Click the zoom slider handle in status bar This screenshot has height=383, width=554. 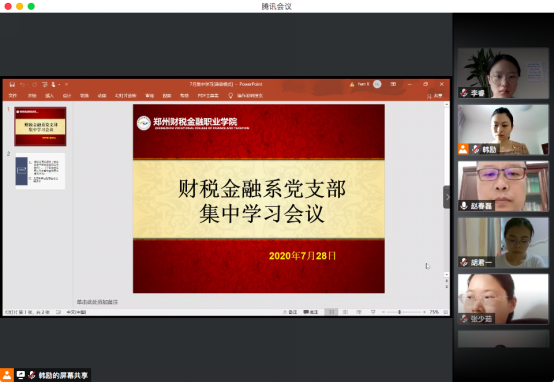[x=400, y=312]
